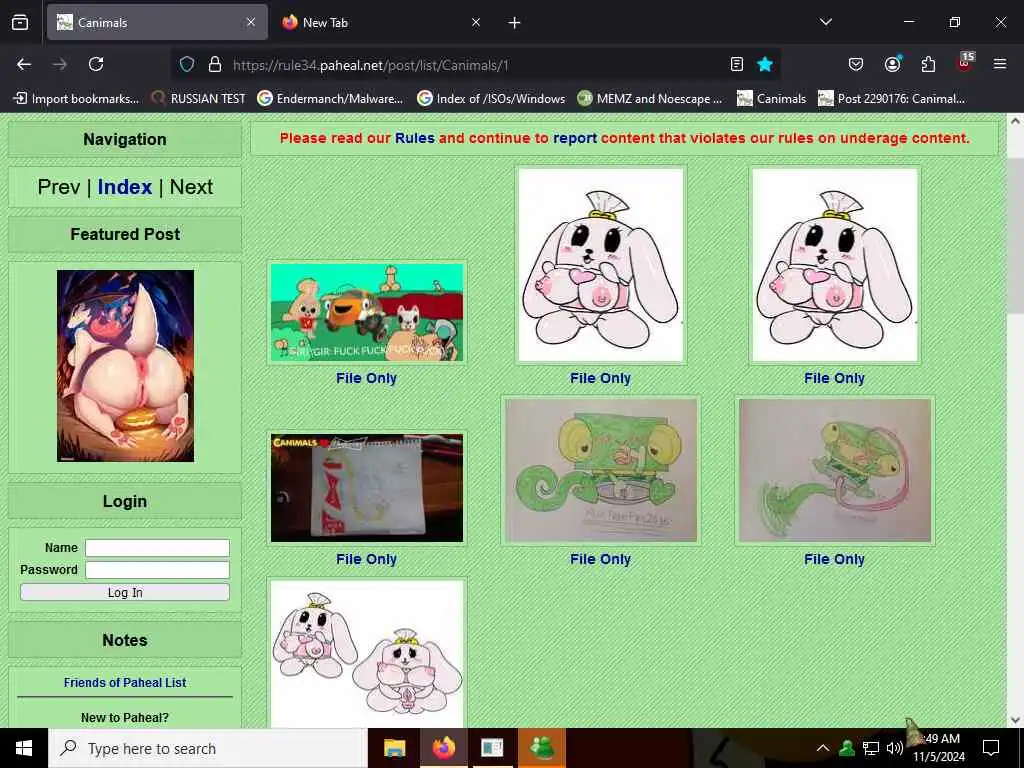Click File Only under the Canimals logo thumbnail
Viewport: 1024px width, 768px height.
pos(366,559)
